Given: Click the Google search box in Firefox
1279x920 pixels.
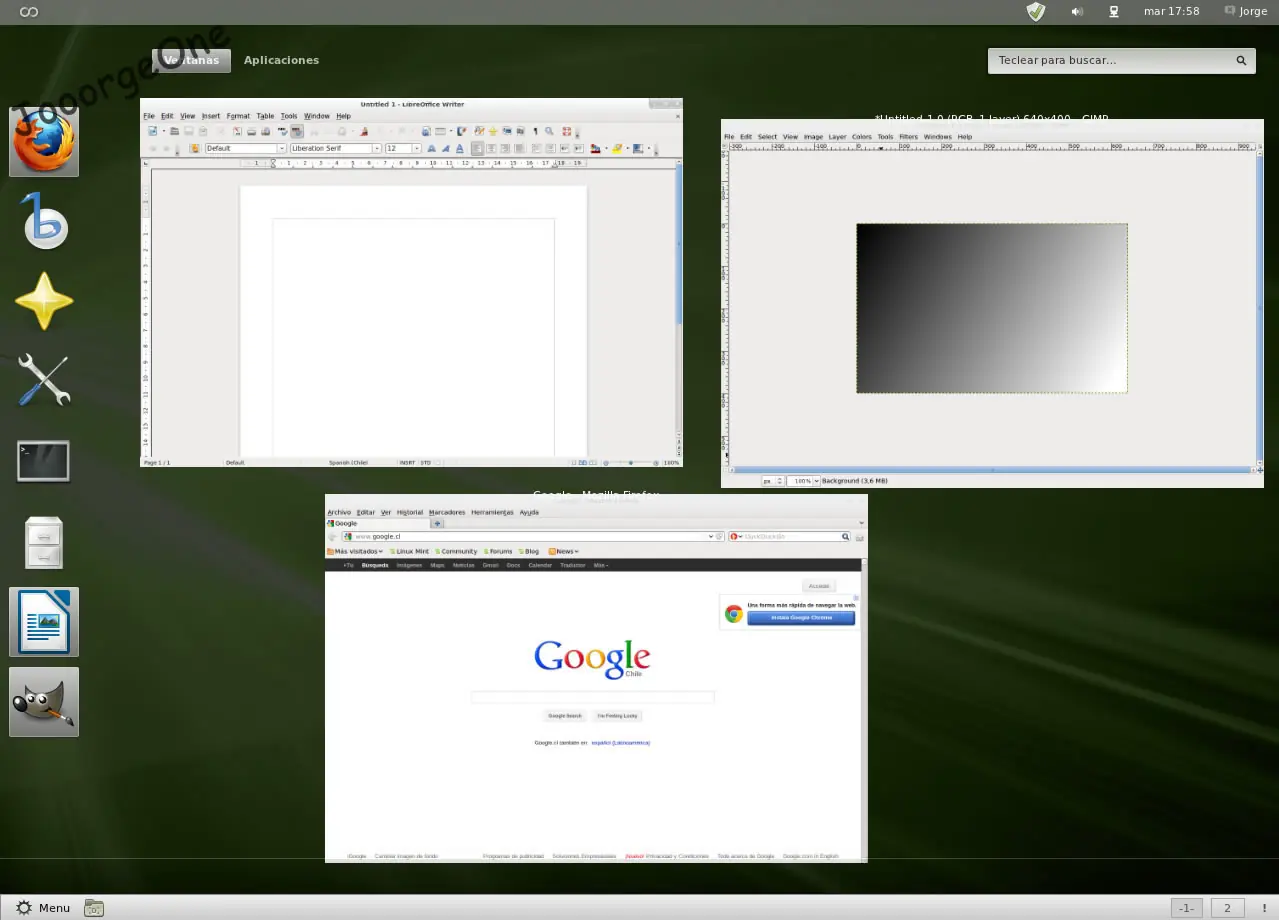Looking at the screenshot, I should click(592, 697).
